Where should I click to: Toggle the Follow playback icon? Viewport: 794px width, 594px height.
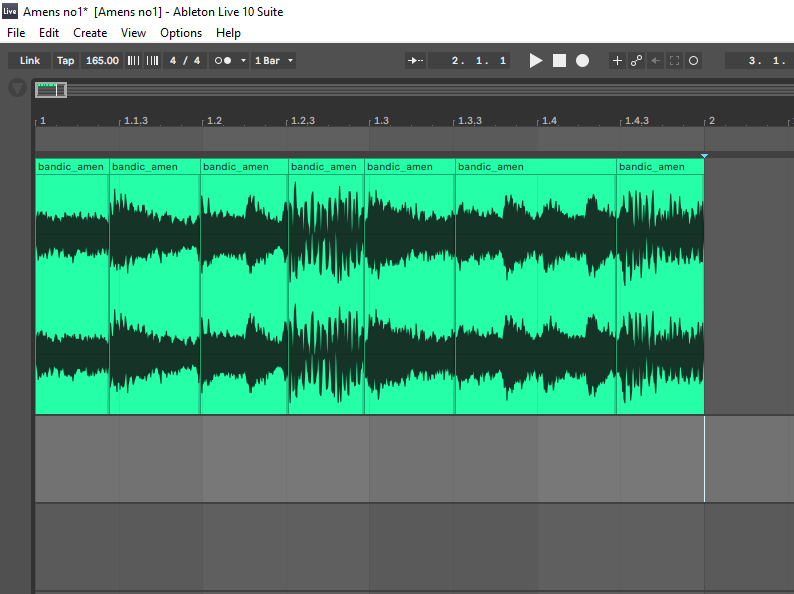415,61
